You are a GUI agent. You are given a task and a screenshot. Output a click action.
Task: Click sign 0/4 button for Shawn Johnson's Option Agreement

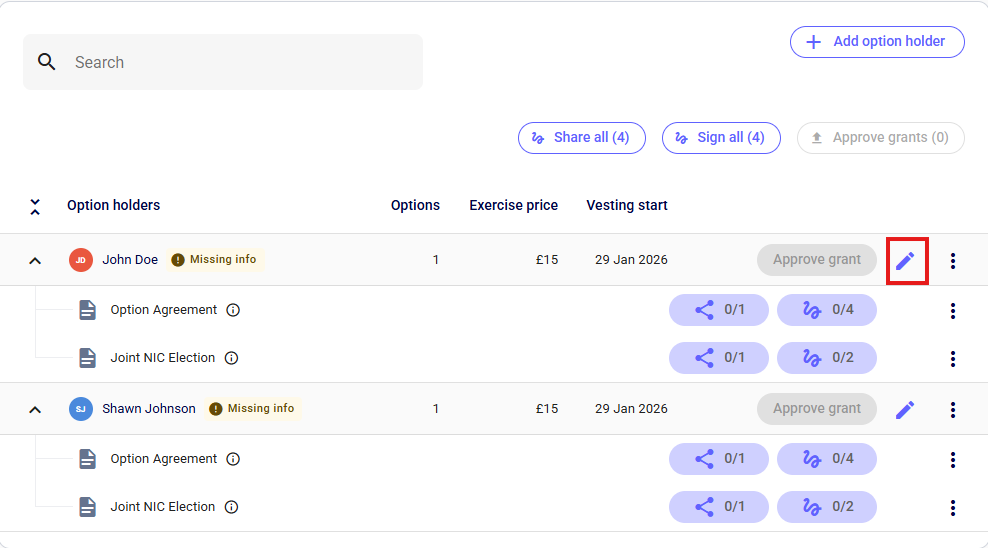click(826, 459)
